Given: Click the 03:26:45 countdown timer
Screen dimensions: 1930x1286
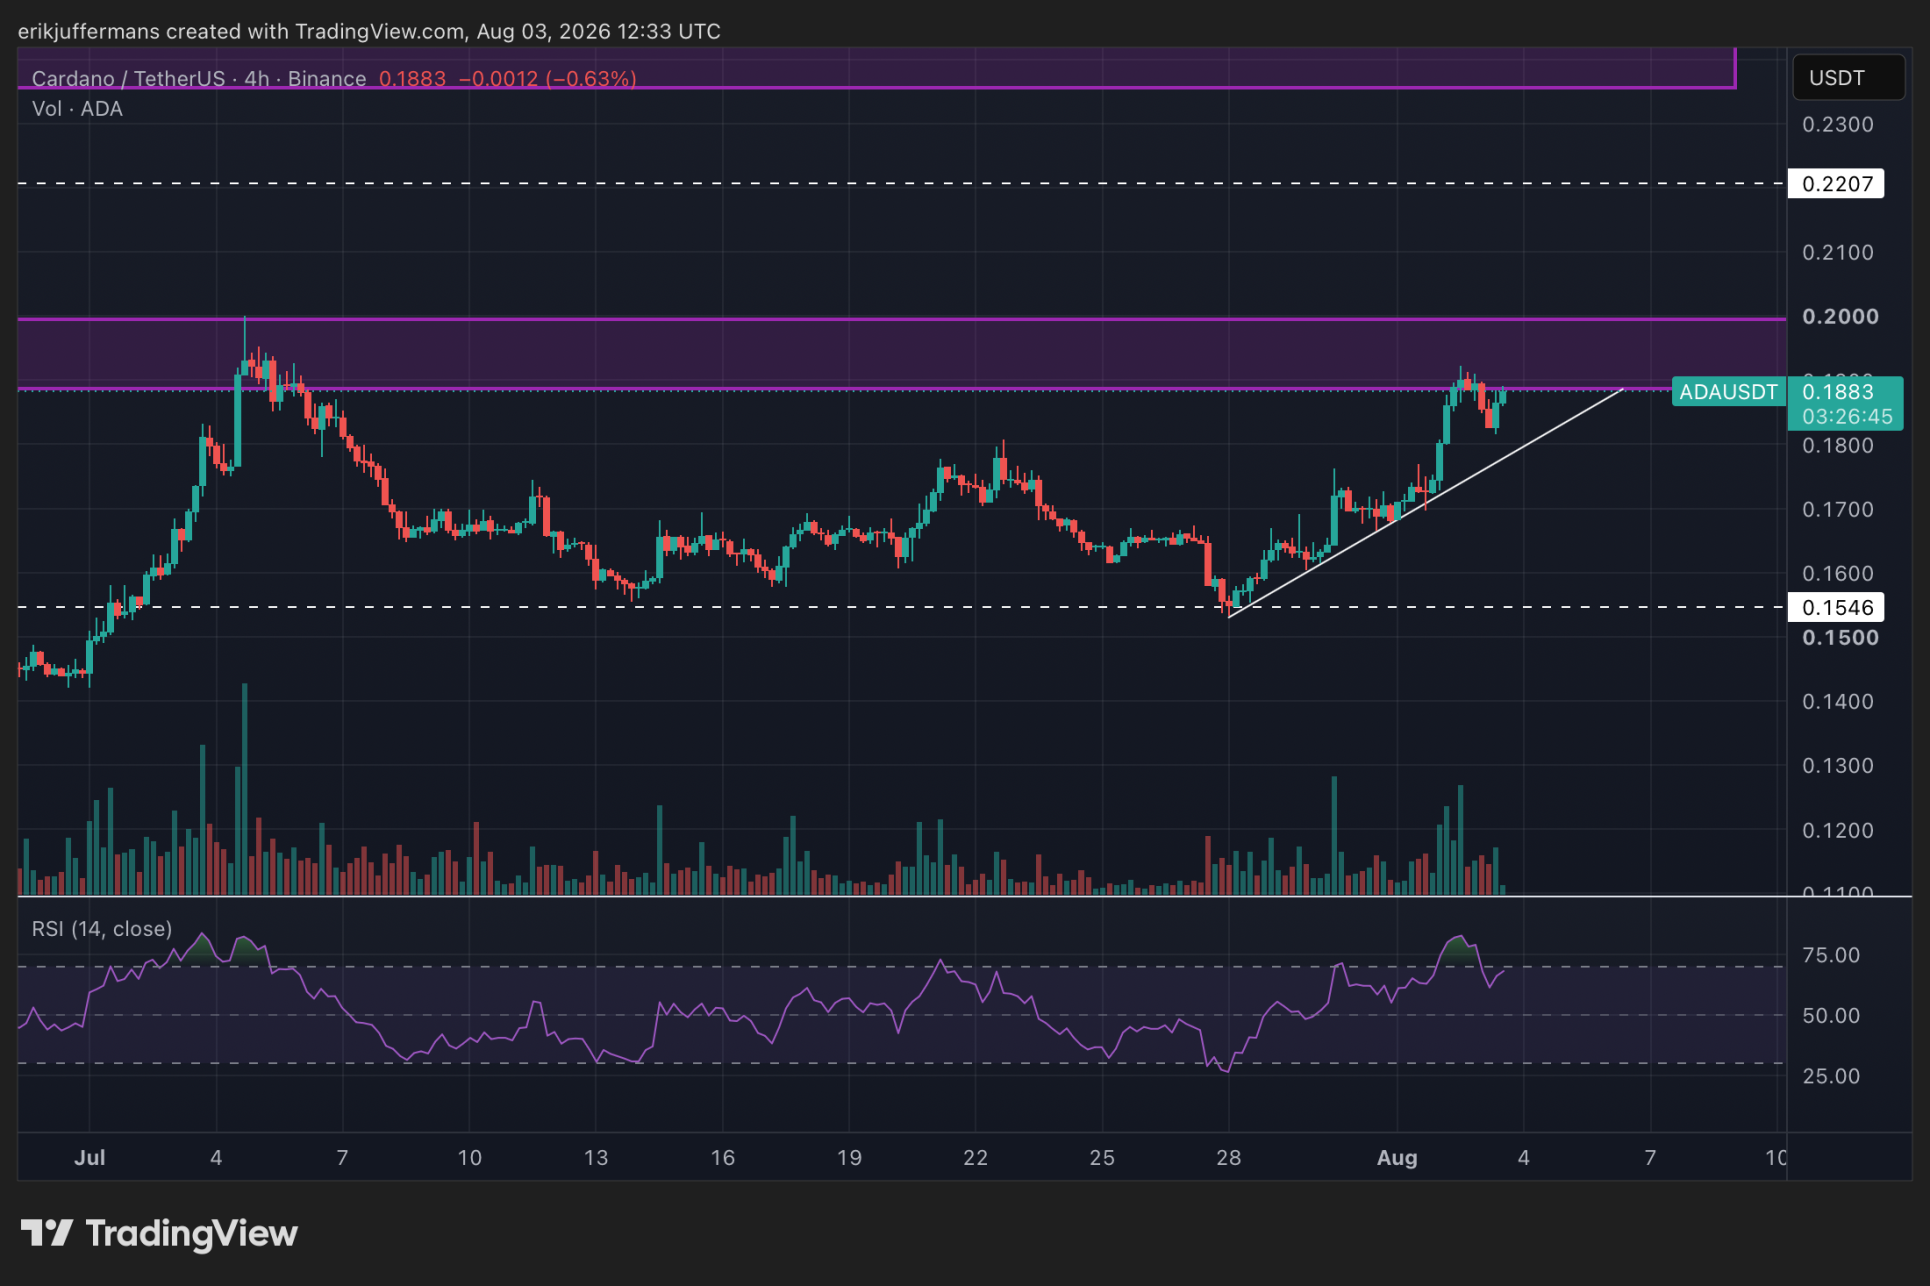Looking at the screenshot, I should pyautogui.click(x=1847, y=417).
